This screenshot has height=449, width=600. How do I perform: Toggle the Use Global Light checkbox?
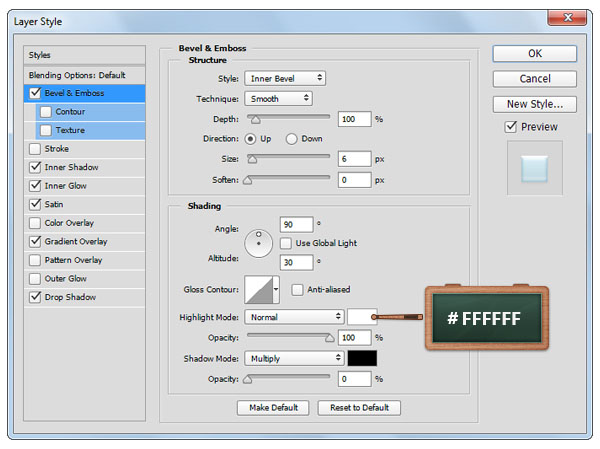286,243
